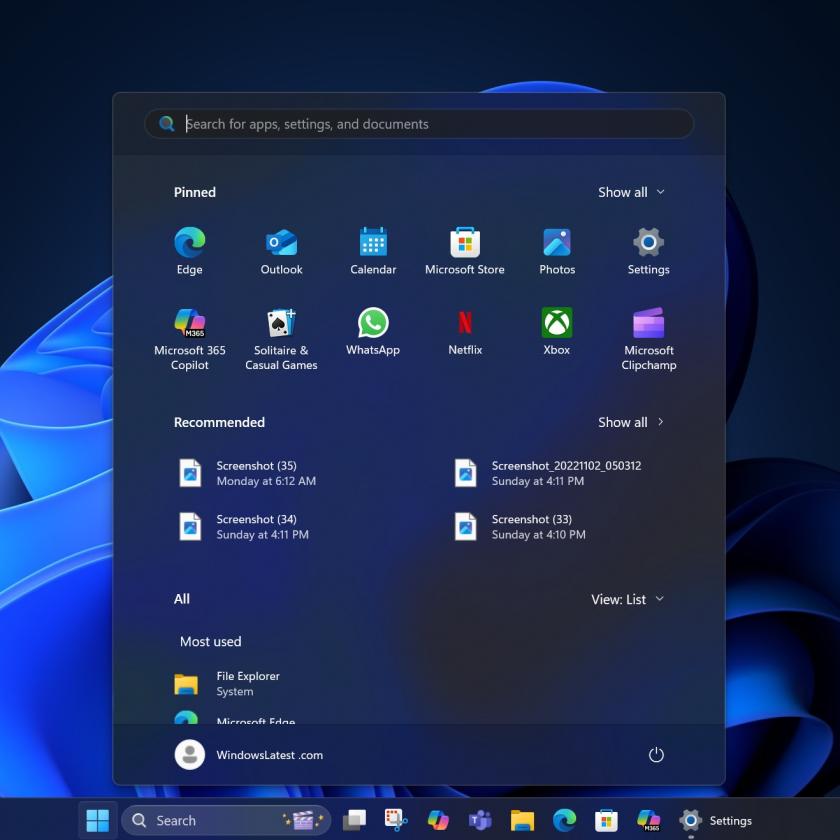Show all Recommended items
This screenshot has width=840, height=840.
click(x=631, y=422)
